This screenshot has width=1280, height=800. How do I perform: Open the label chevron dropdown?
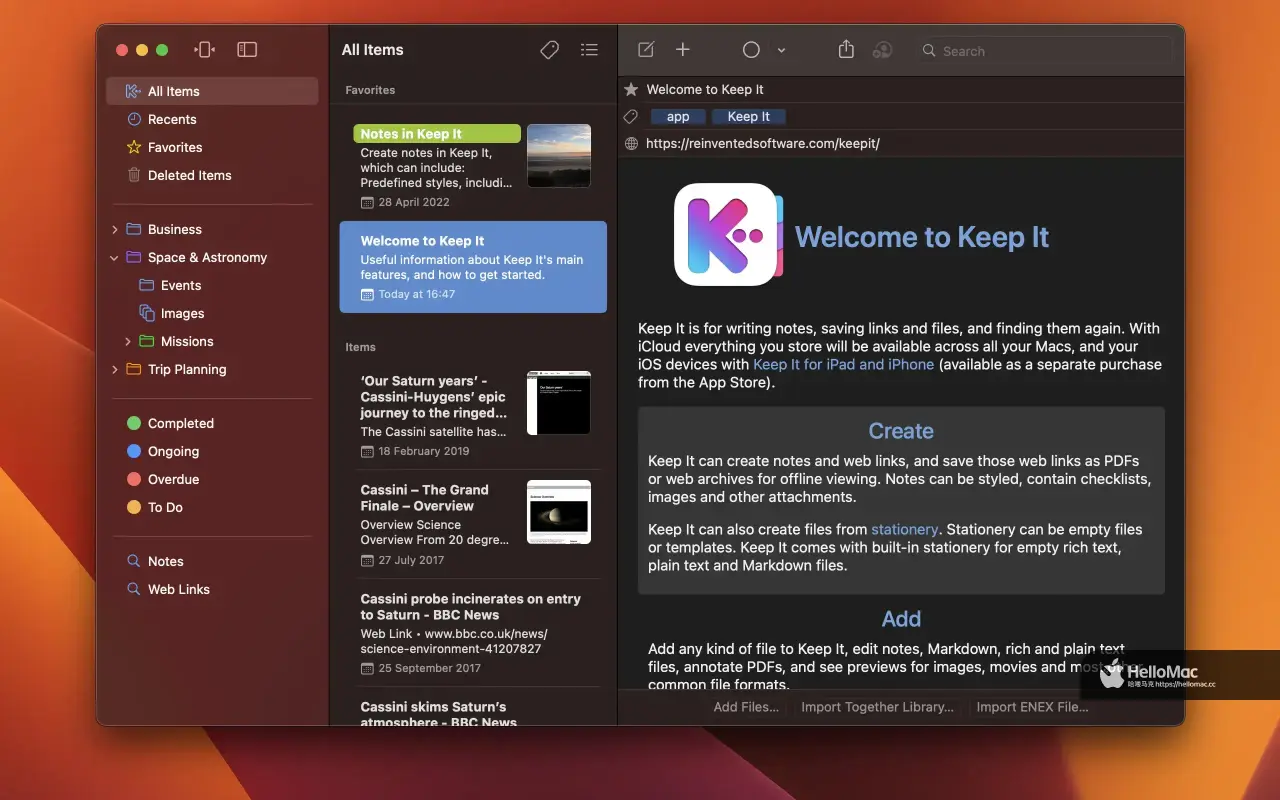click(781, 51)
